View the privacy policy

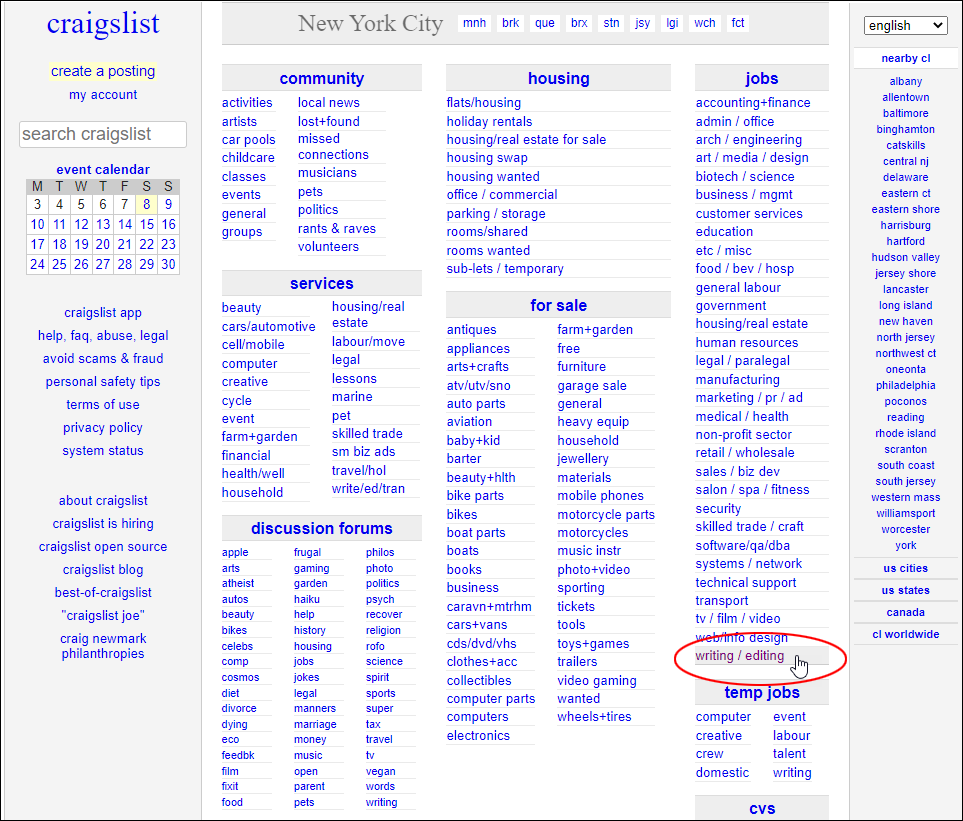(103, 428)
